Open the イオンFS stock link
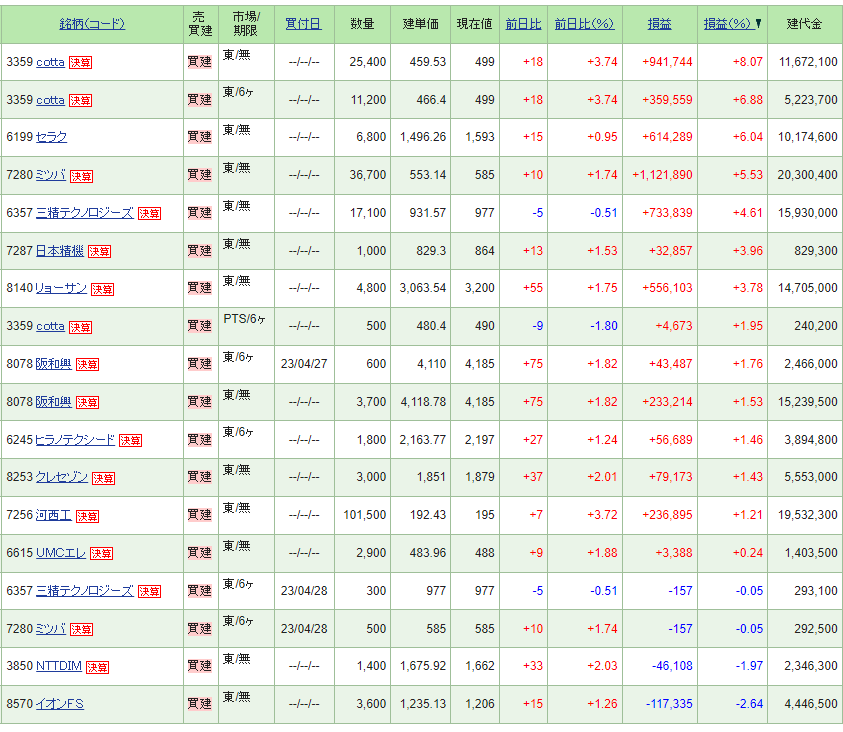 [x=60, y=704]
